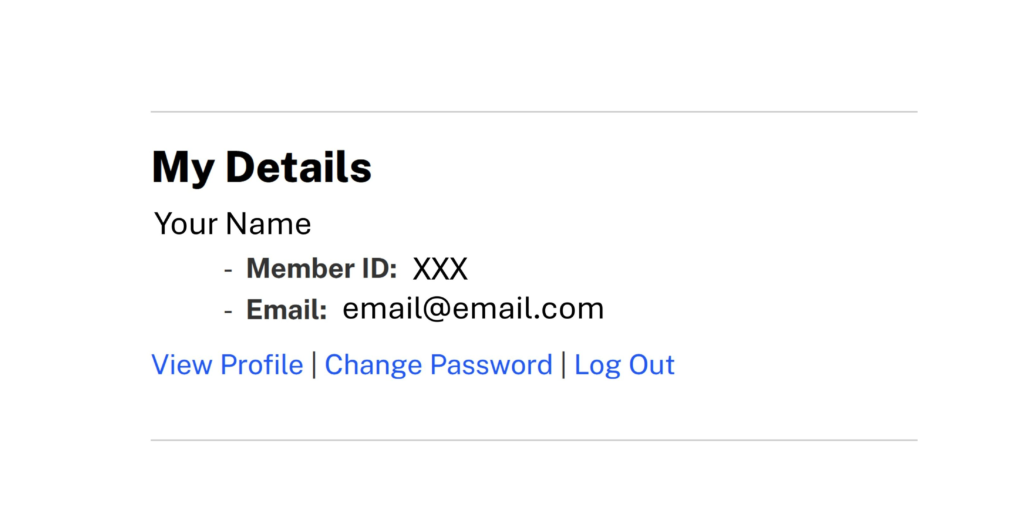The image size is (1024, 512).
Task: Click the word Profile in View Profile
Action: pos(261,365)
